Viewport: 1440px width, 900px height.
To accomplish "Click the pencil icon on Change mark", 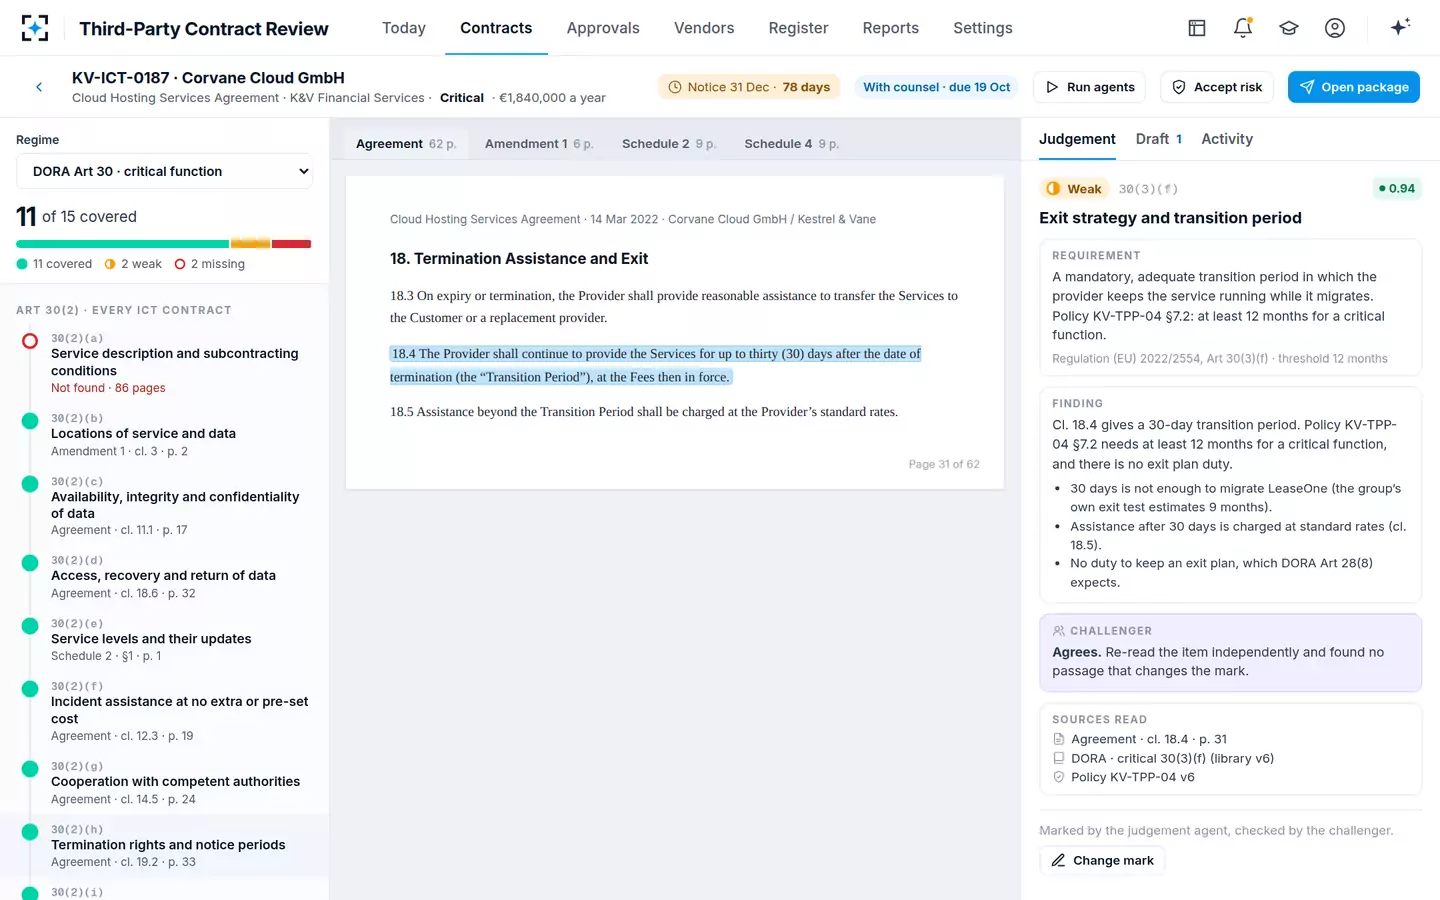I will 1058,860.
